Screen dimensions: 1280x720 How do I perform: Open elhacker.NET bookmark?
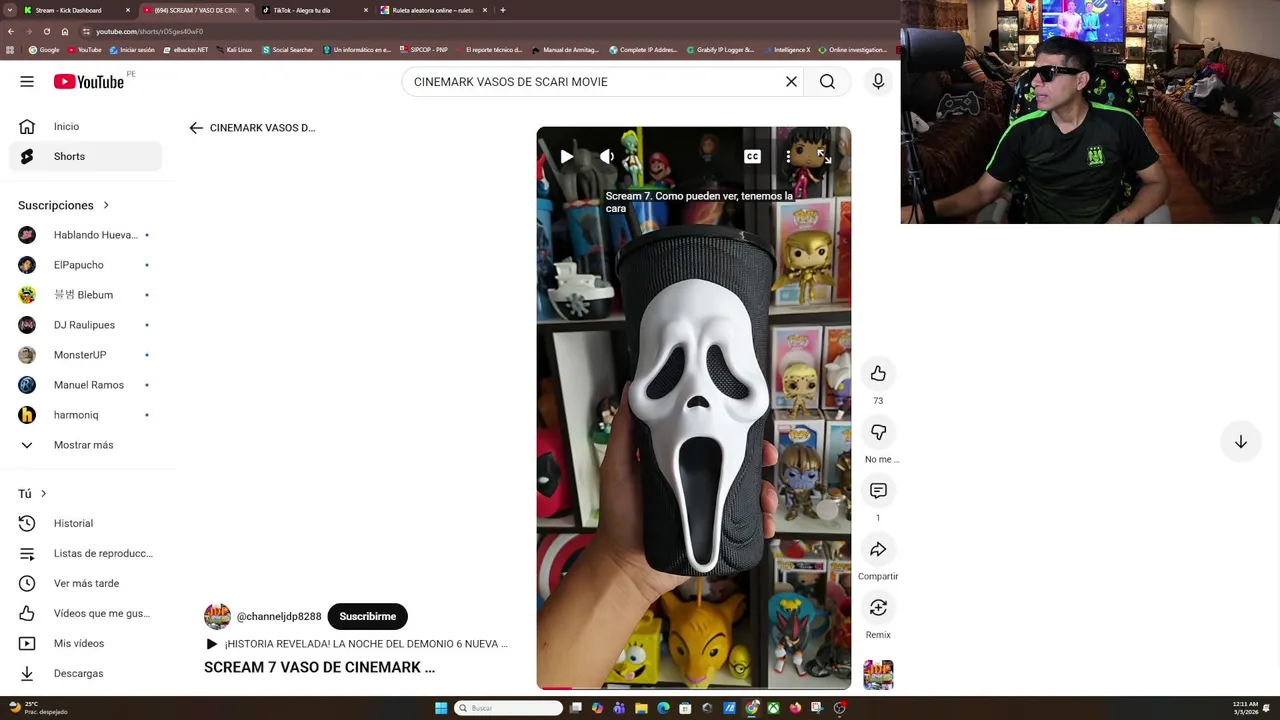(x=186, y=50)
